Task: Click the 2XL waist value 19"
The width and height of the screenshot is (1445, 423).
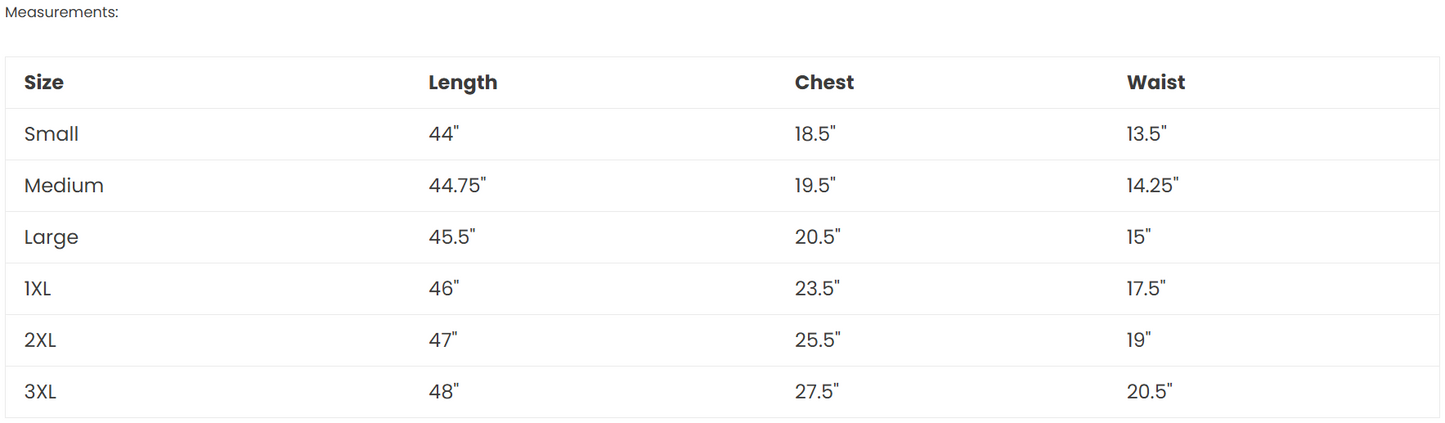Action: click(x=1139, y=341)
